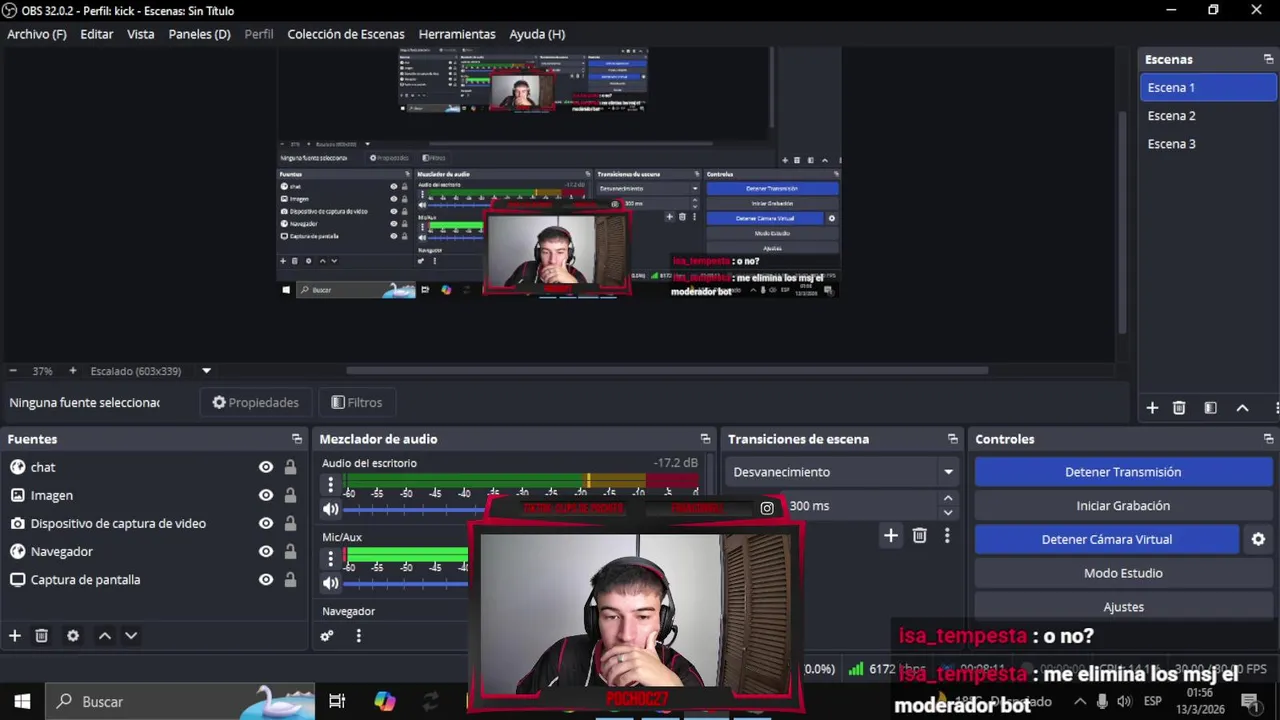
Task: Open Herramientas menu
Action: click(x=457, y=34)
